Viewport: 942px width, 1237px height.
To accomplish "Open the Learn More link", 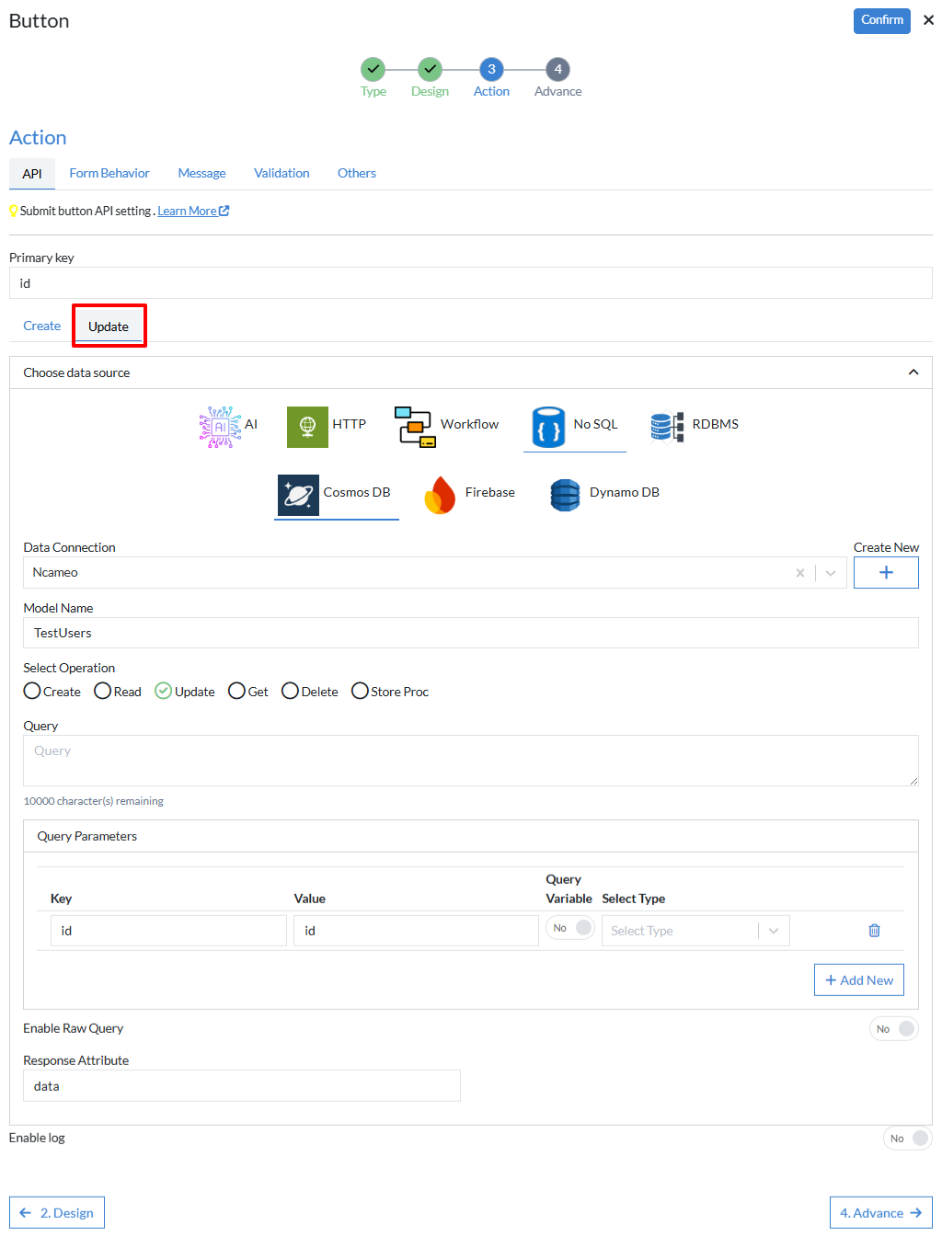I will click(x=194, y=211).
